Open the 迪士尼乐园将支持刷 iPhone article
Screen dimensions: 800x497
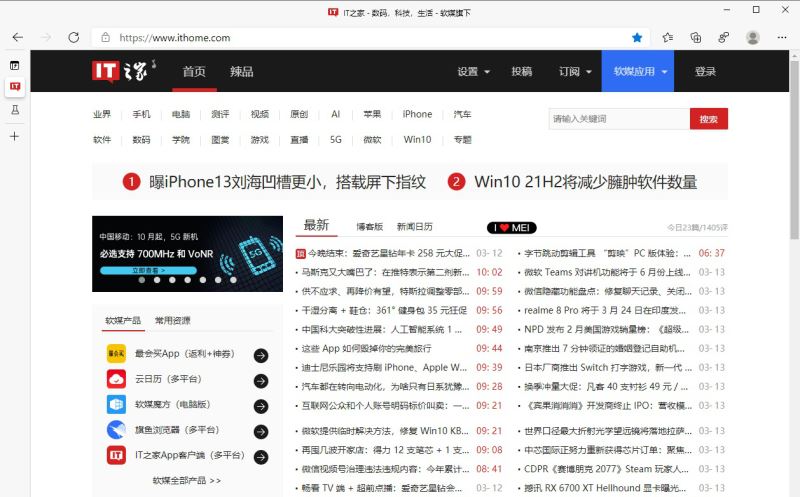[x=384, y=367]
